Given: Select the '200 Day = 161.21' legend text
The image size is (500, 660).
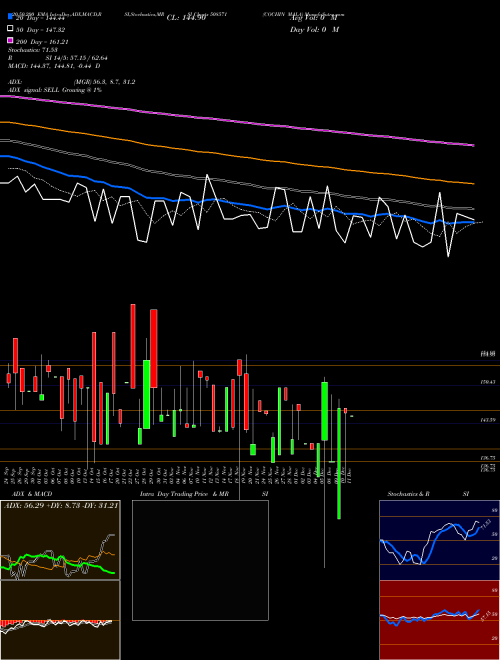Looking at the screenshot, I should click(x=42, y=42).
